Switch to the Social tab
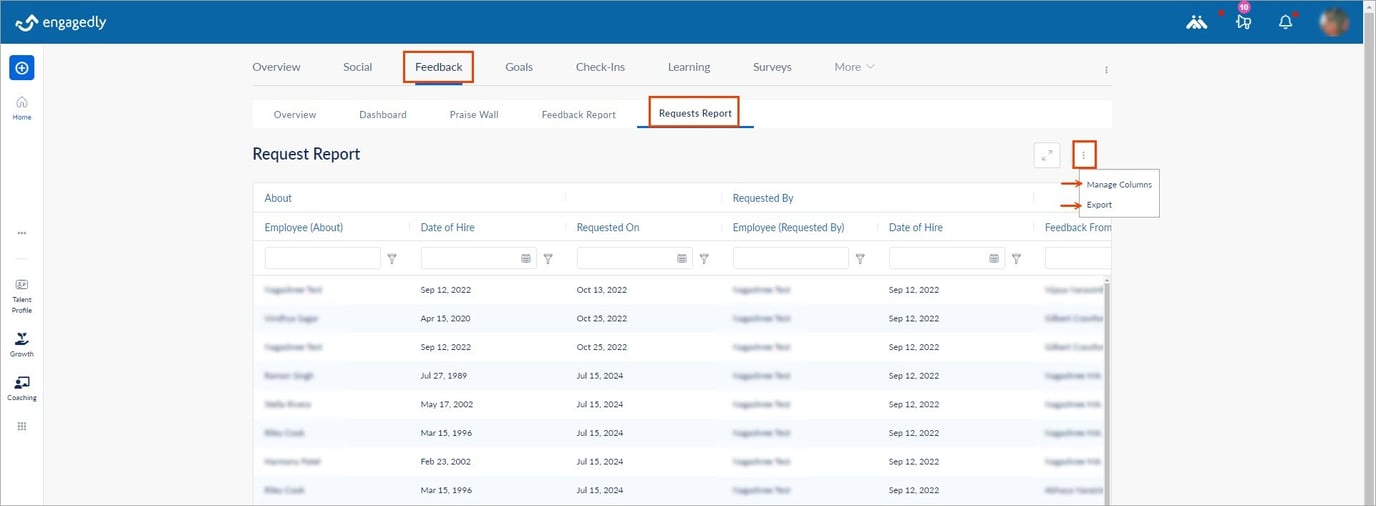Viewport: 1376px width, 506px height. (357, 67)
